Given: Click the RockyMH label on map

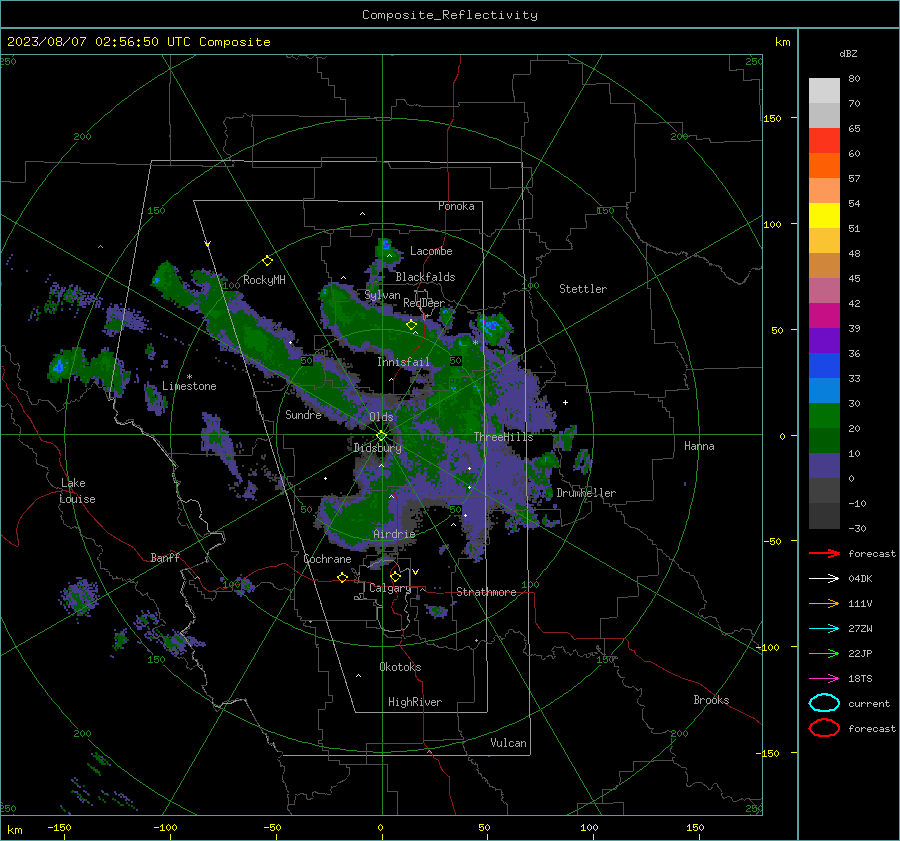Looking at the screenshot, I should pos(264,280).
